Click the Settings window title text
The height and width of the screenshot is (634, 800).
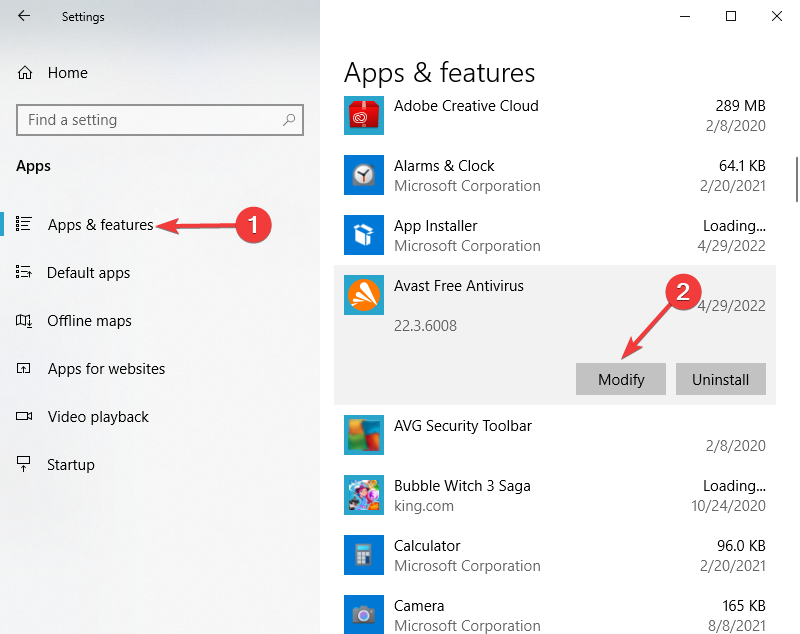click(x=83, y=17)
